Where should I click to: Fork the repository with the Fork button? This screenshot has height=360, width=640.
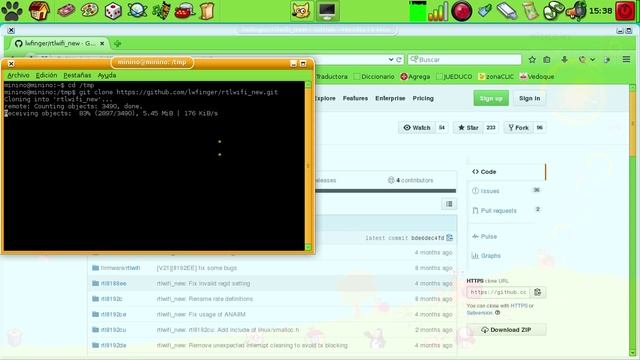pos(518,128)
